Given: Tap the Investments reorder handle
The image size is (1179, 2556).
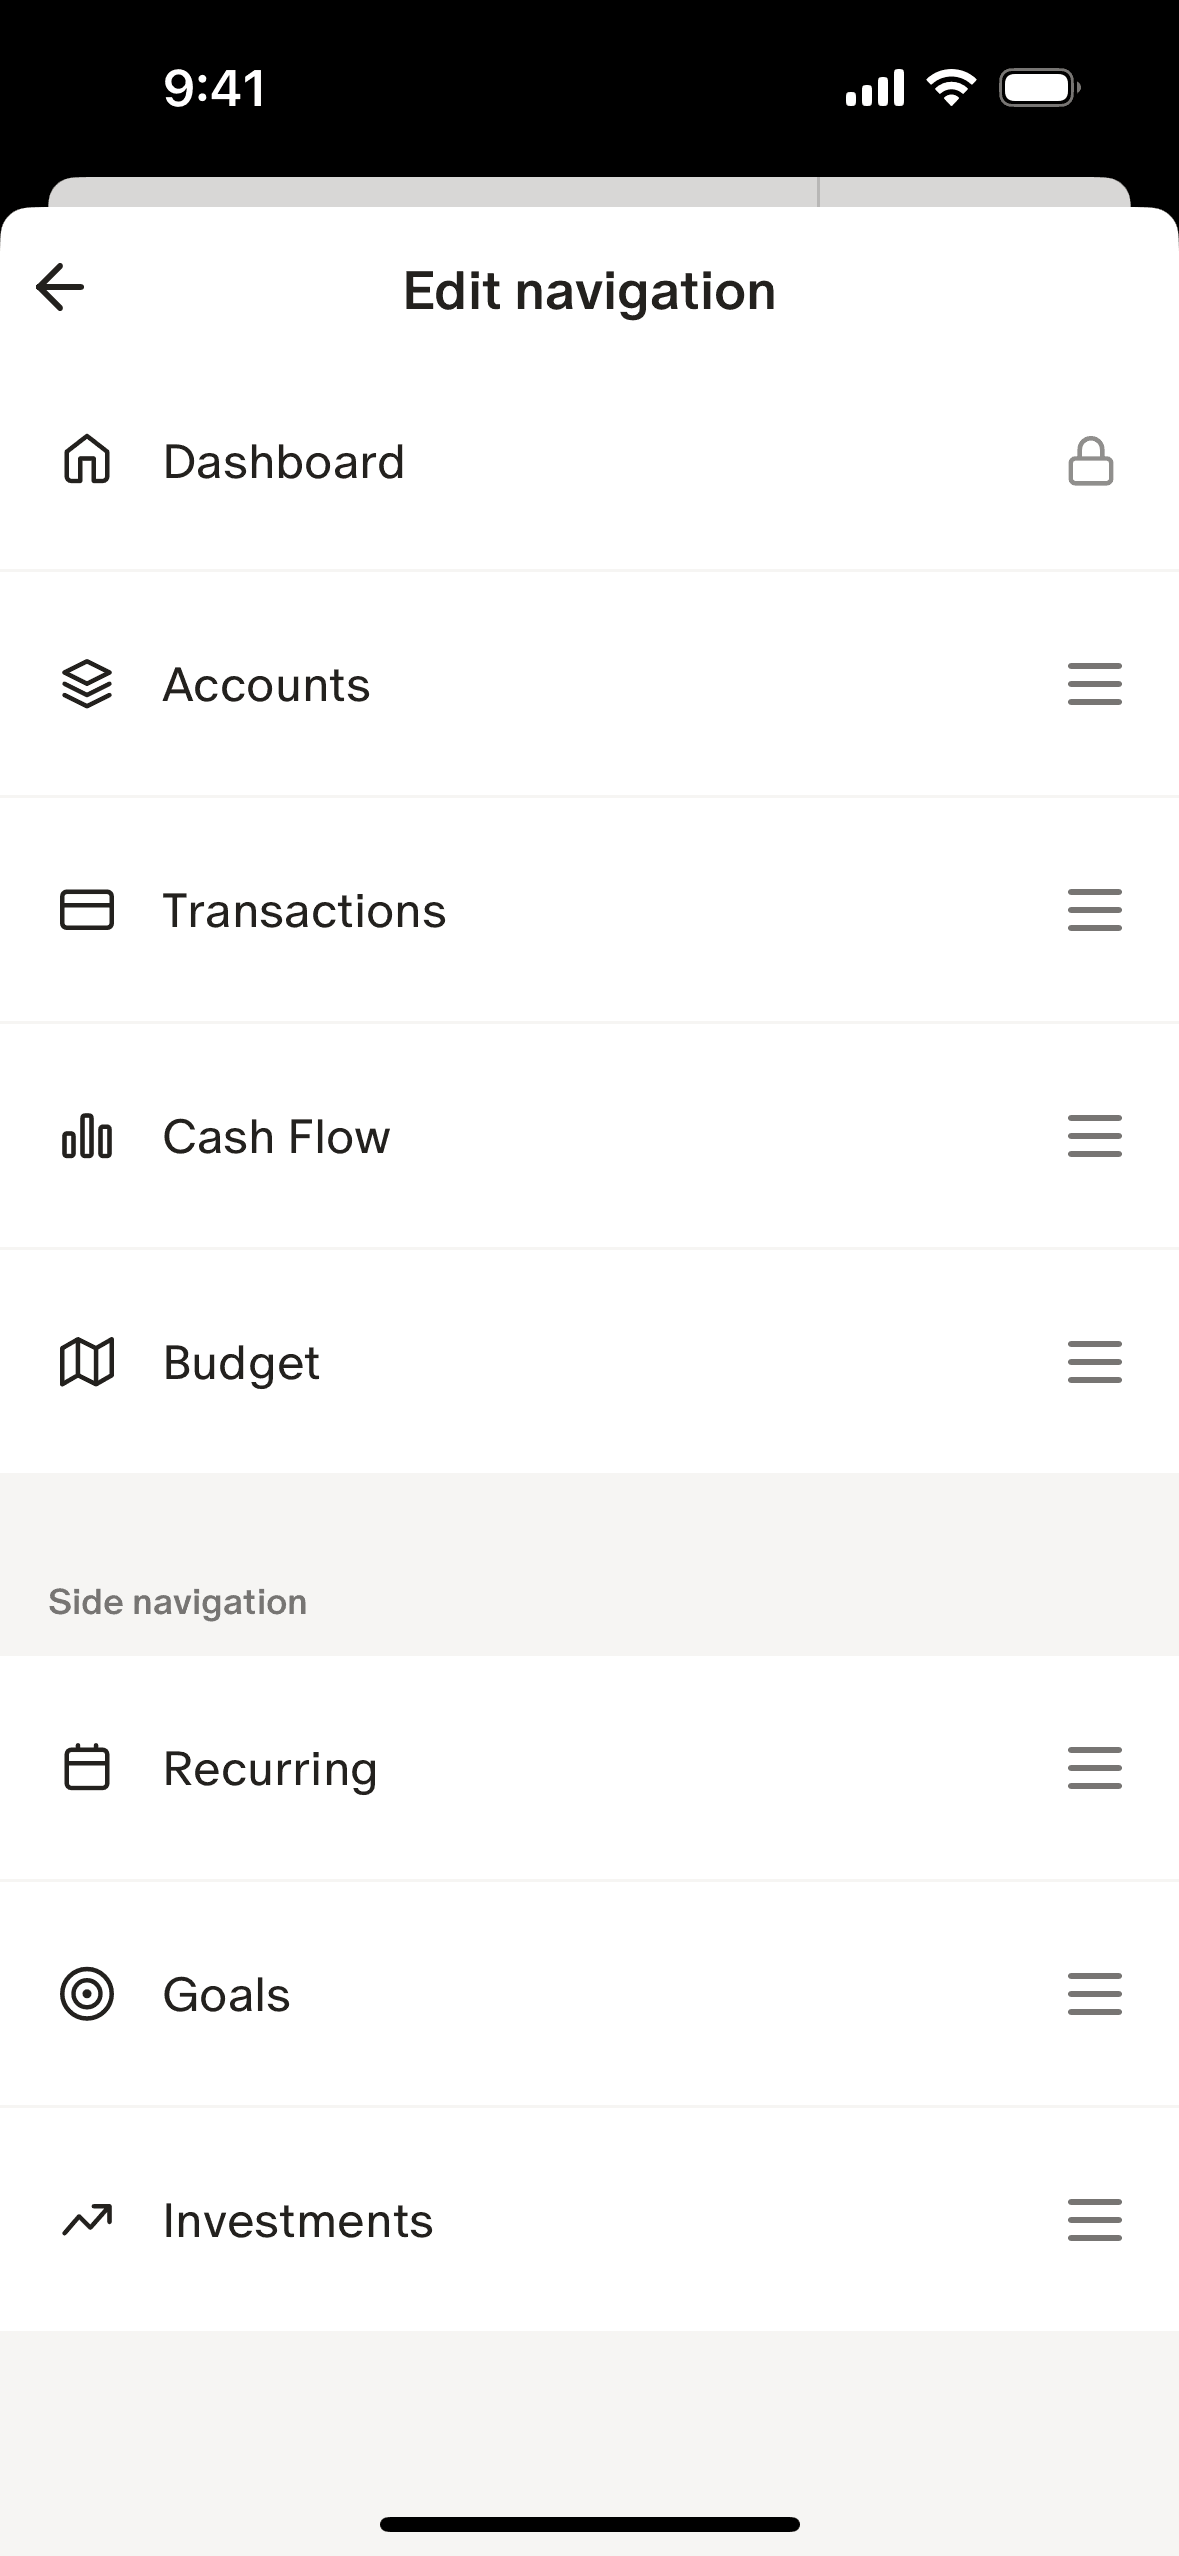Looking at the screenshot, I should (1094, 2220).
